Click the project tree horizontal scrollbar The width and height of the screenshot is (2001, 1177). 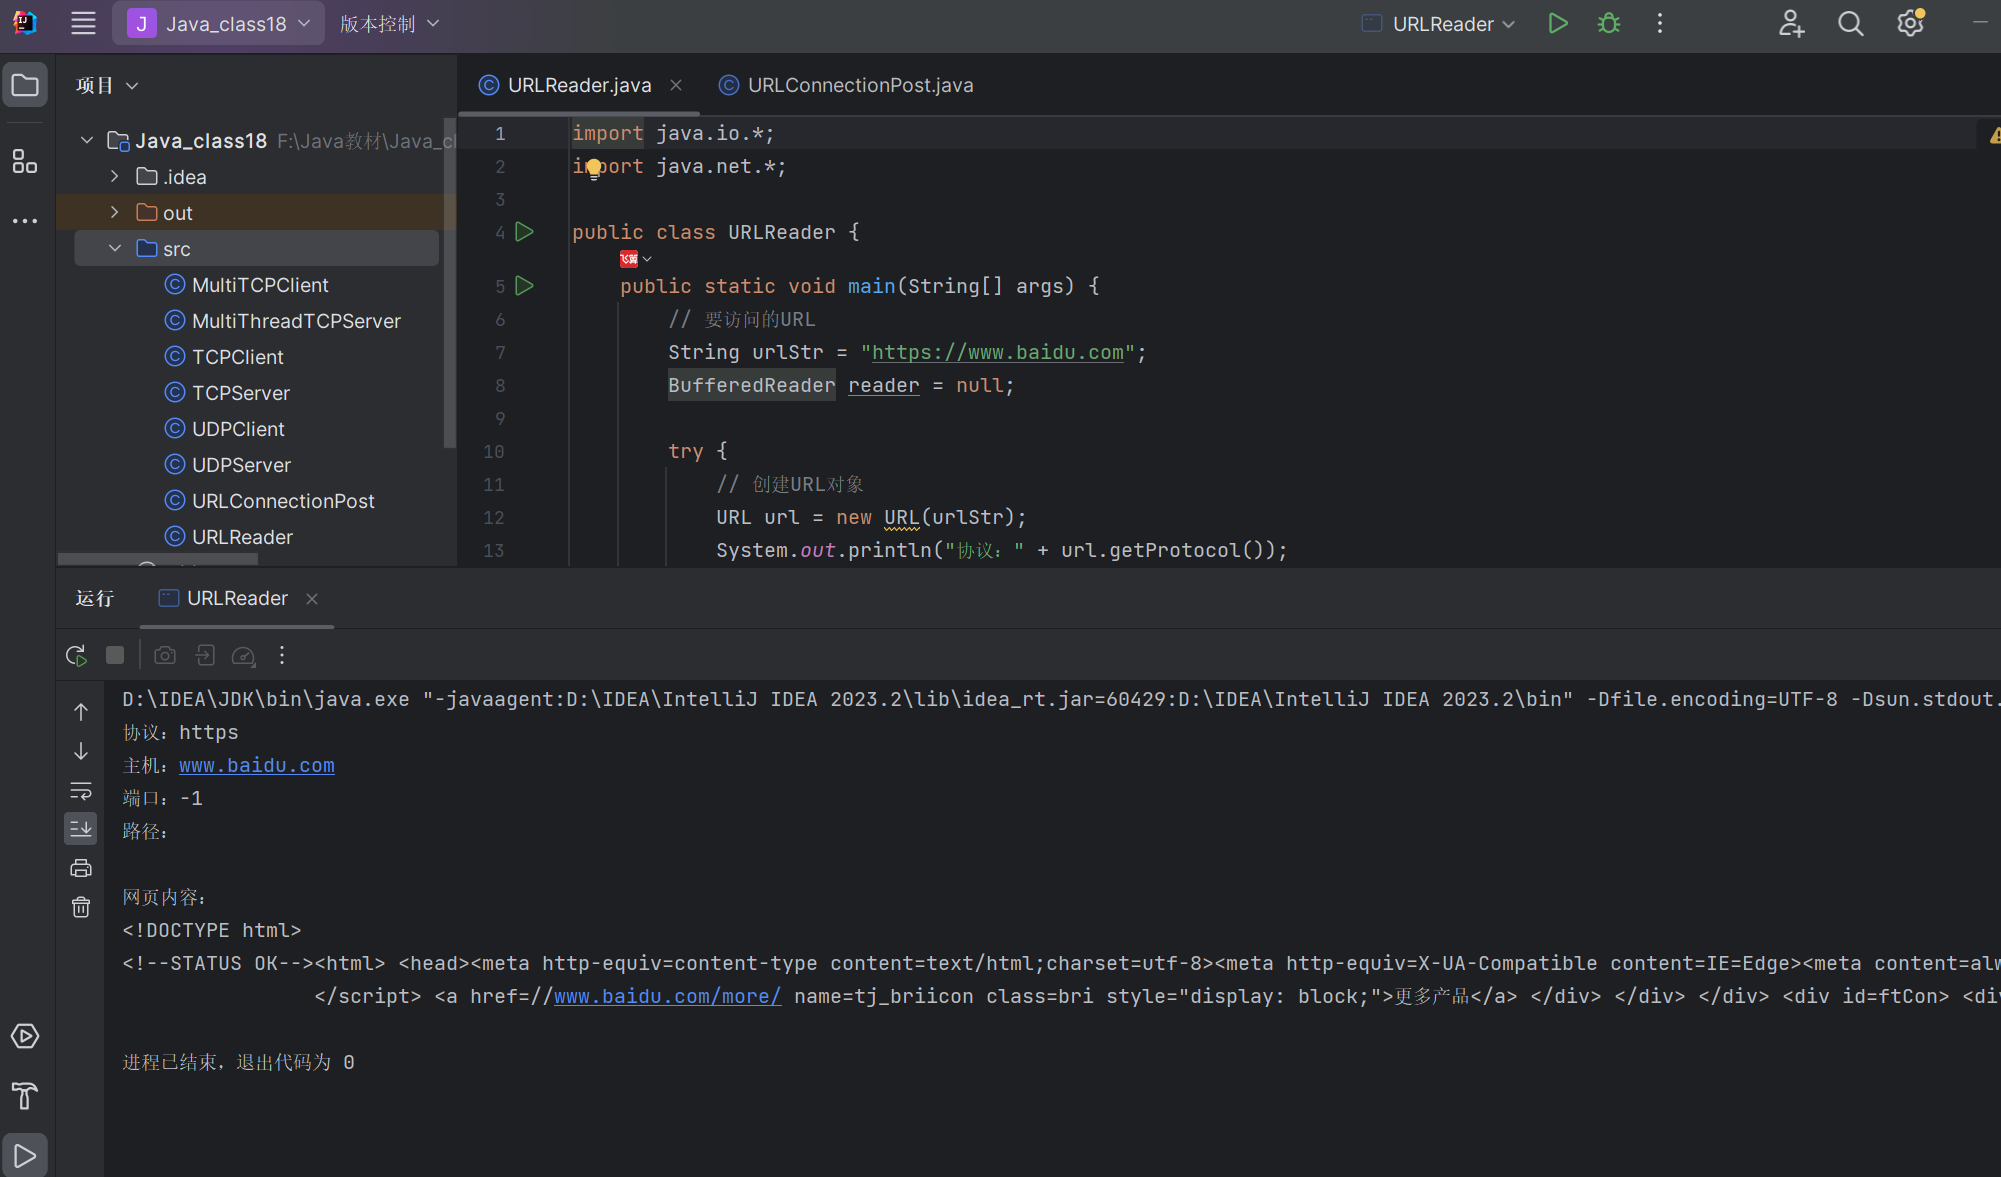[158, 560]
